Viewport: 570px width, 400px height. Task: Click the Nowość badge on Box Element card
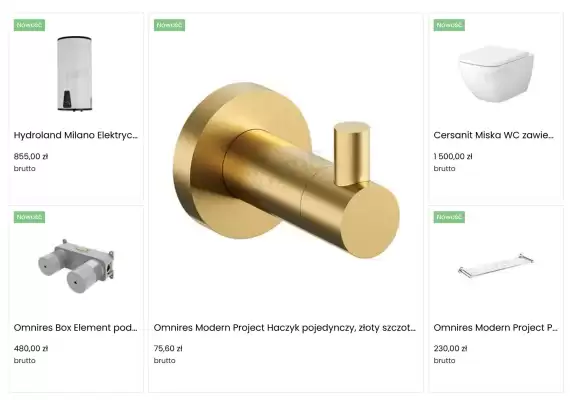click(x=29, y=217)
